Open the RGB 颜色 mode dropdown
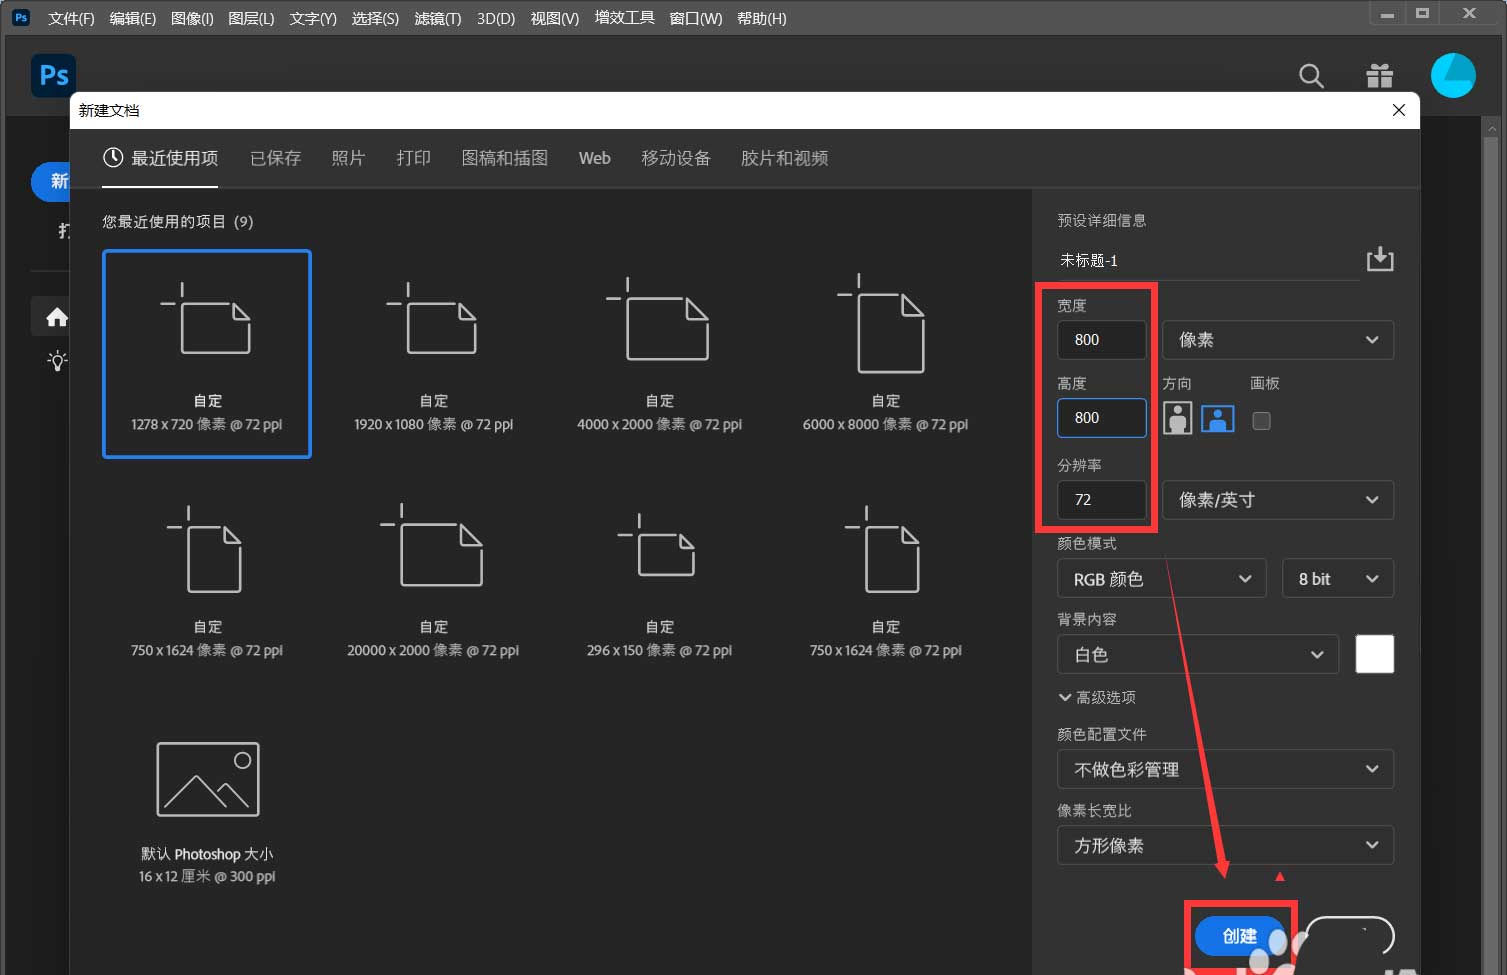 pos(1162,579)
